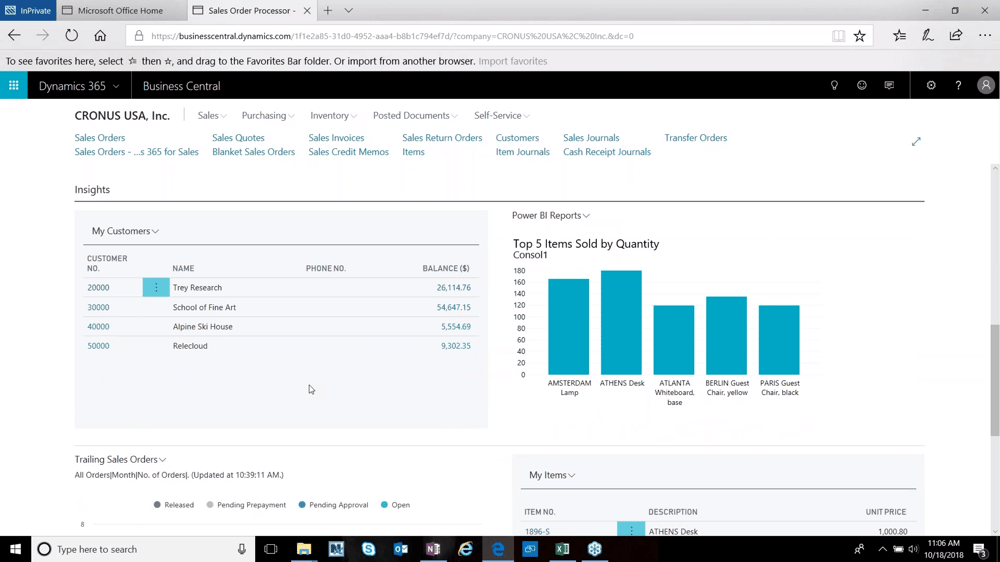This screenshot has height=562, width=1000.
Task: Expand the Purchasing menu
Action: point(268,115)
